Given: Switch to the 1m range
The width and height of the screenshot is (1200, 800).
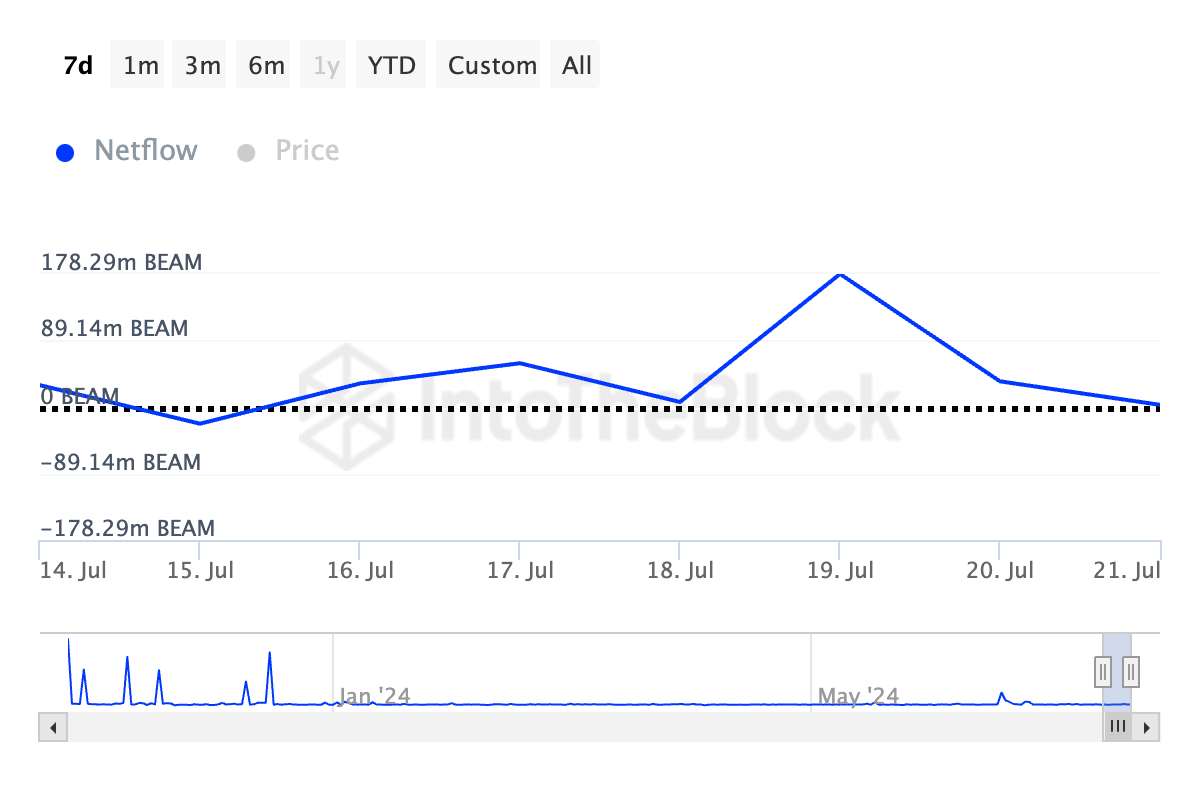Looking at the screenshot, I should tap(141, 66).
